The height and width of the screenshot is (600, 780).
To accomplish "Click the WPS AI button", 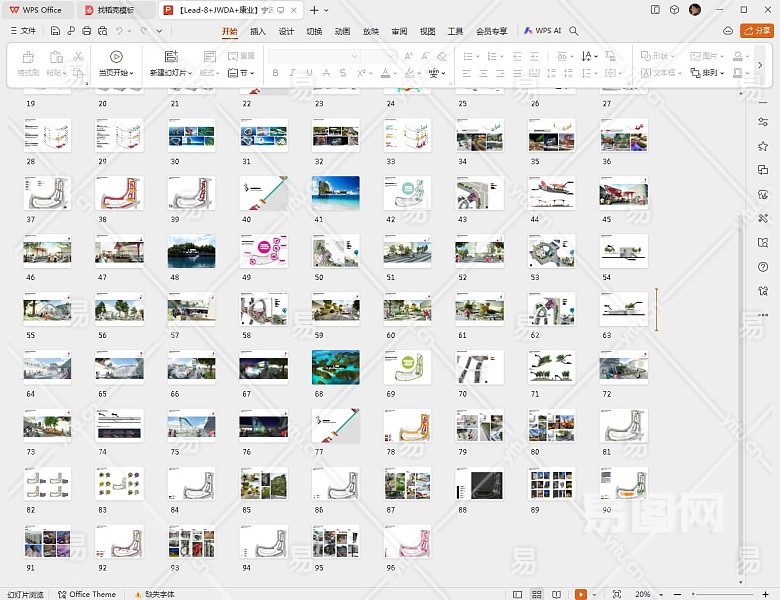I will click(x=542, y=31).
